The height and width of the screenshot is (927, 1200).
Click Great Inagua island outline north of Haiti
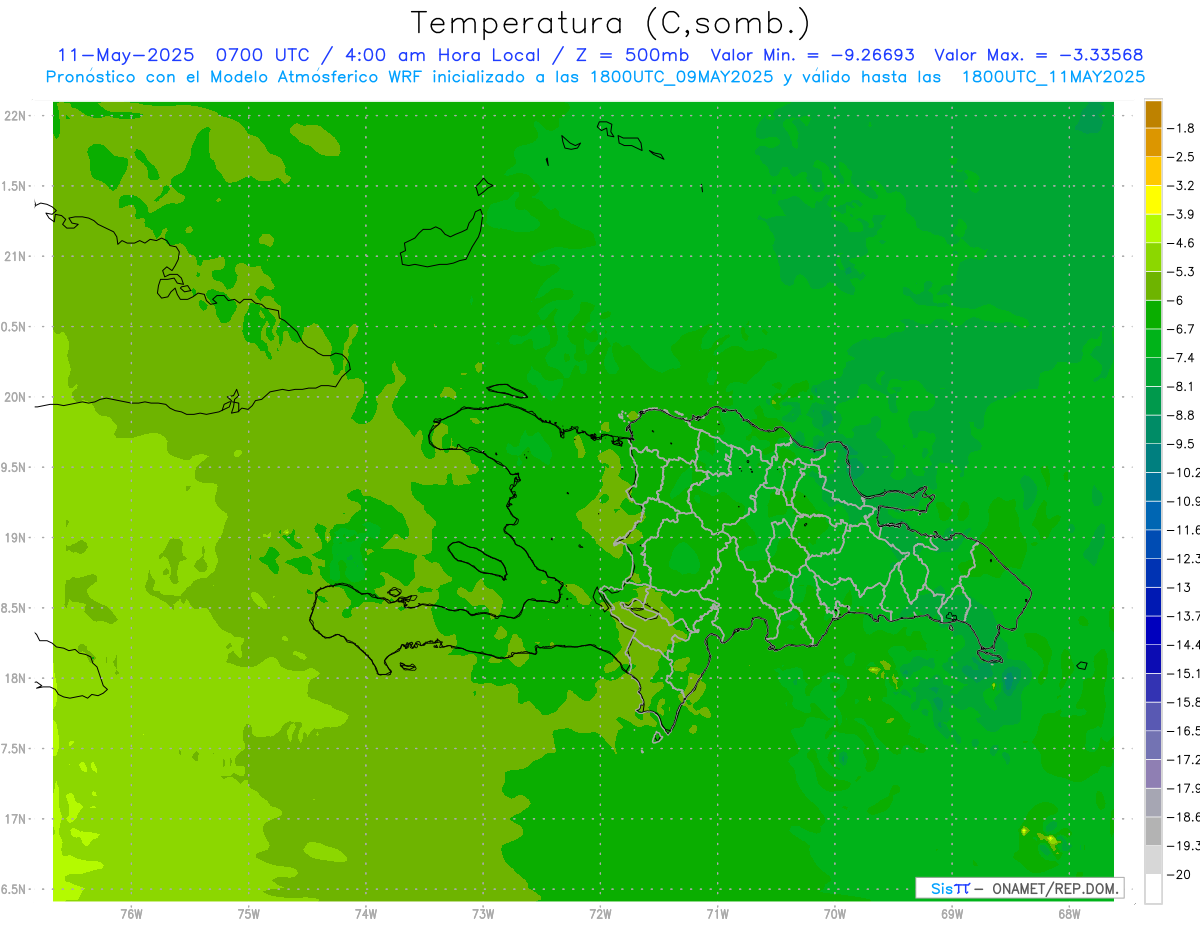point(443,240)
